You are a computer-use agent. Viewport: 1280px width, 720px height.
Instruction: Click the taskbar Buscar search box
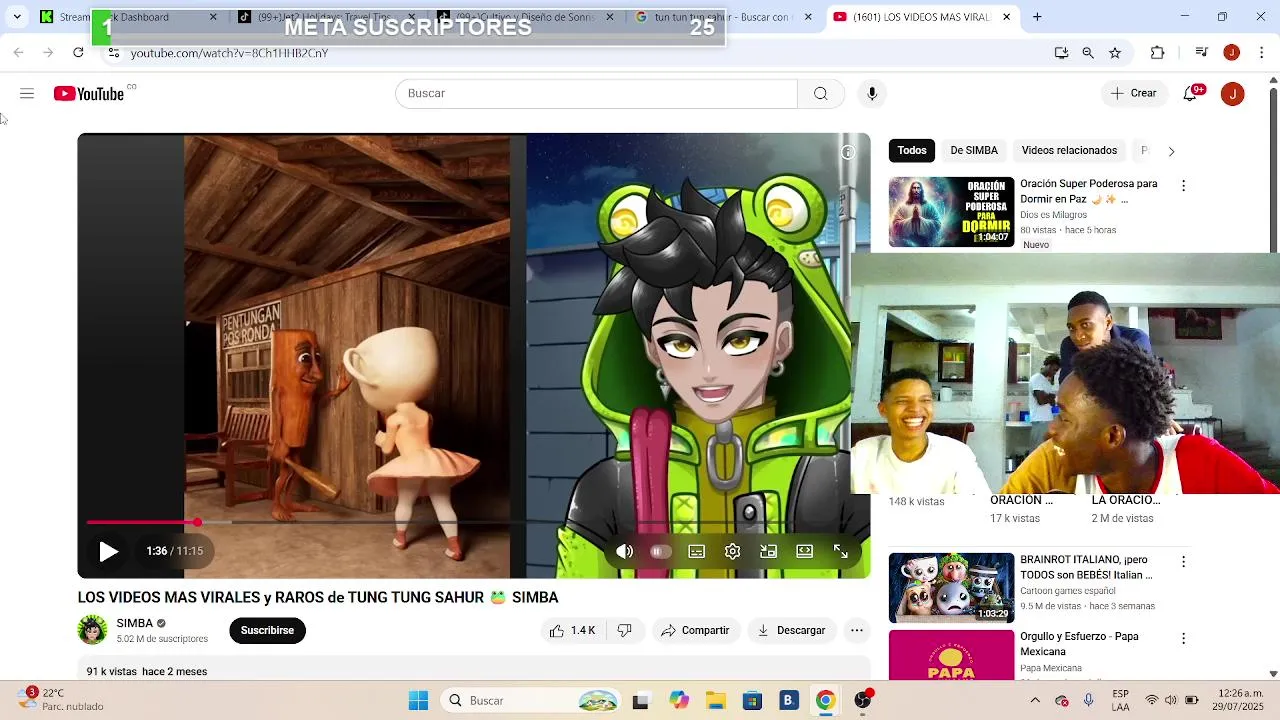(533, 700)
